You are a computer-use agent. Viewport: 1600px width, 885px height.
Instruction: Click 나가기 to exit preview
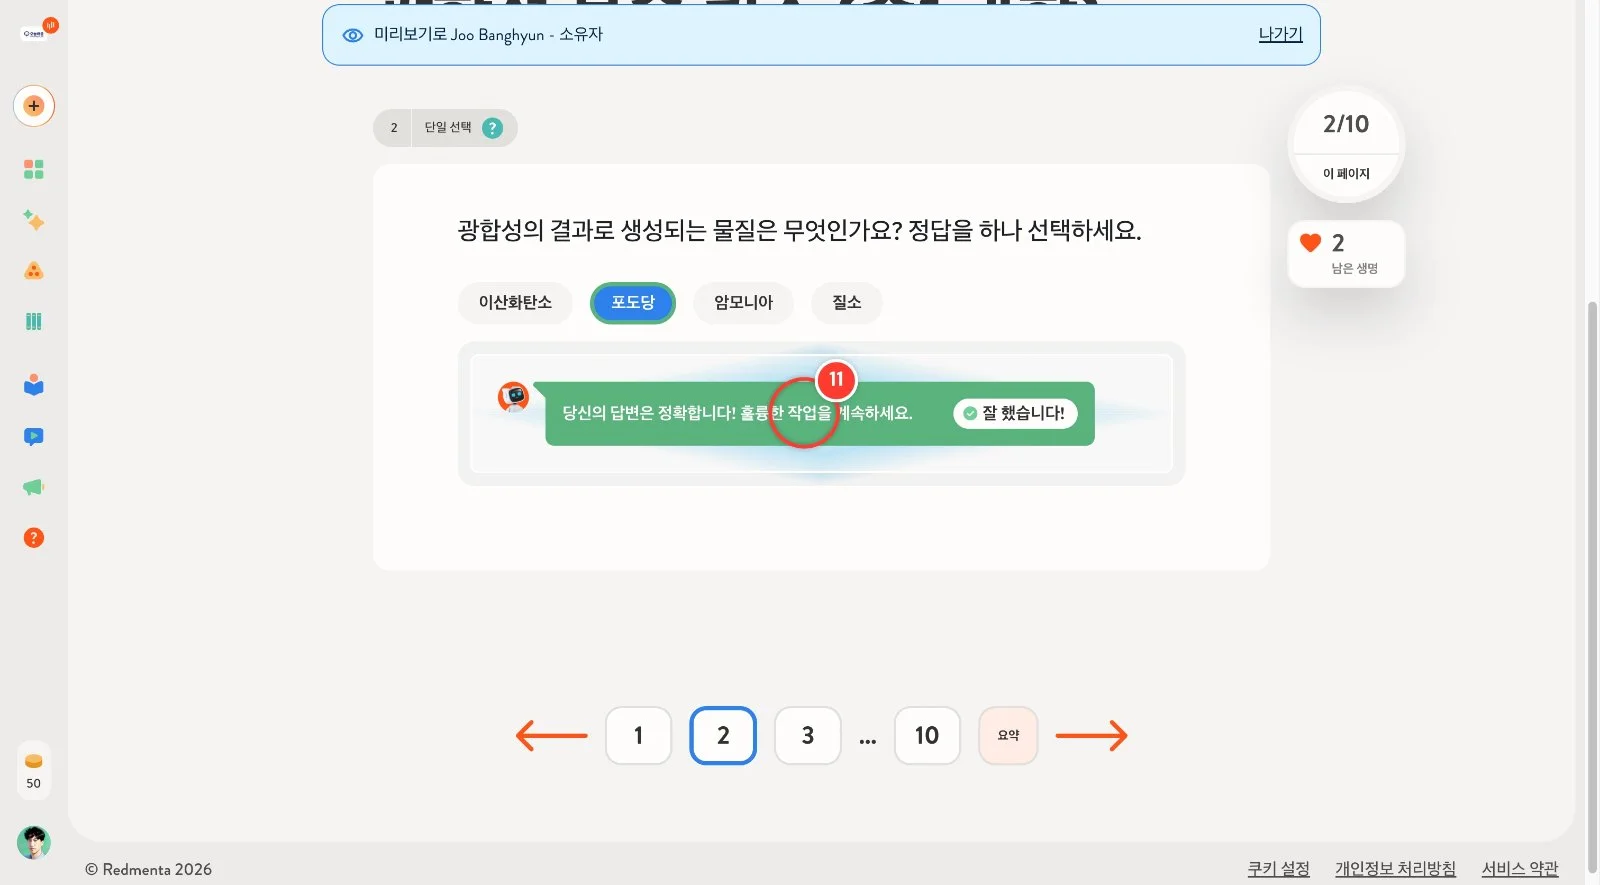[x=1280, y=34]
